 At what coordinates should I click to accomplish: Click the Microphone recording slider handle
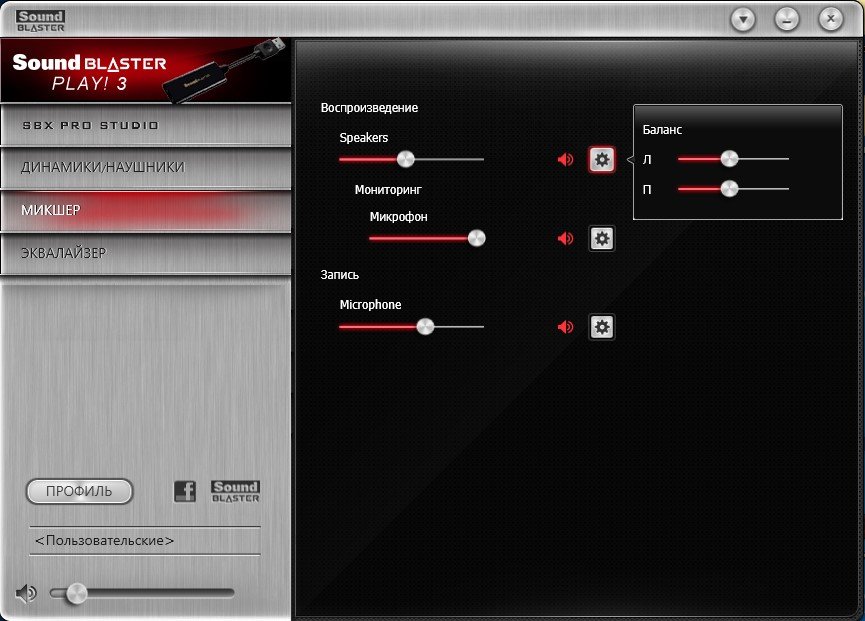425,326
